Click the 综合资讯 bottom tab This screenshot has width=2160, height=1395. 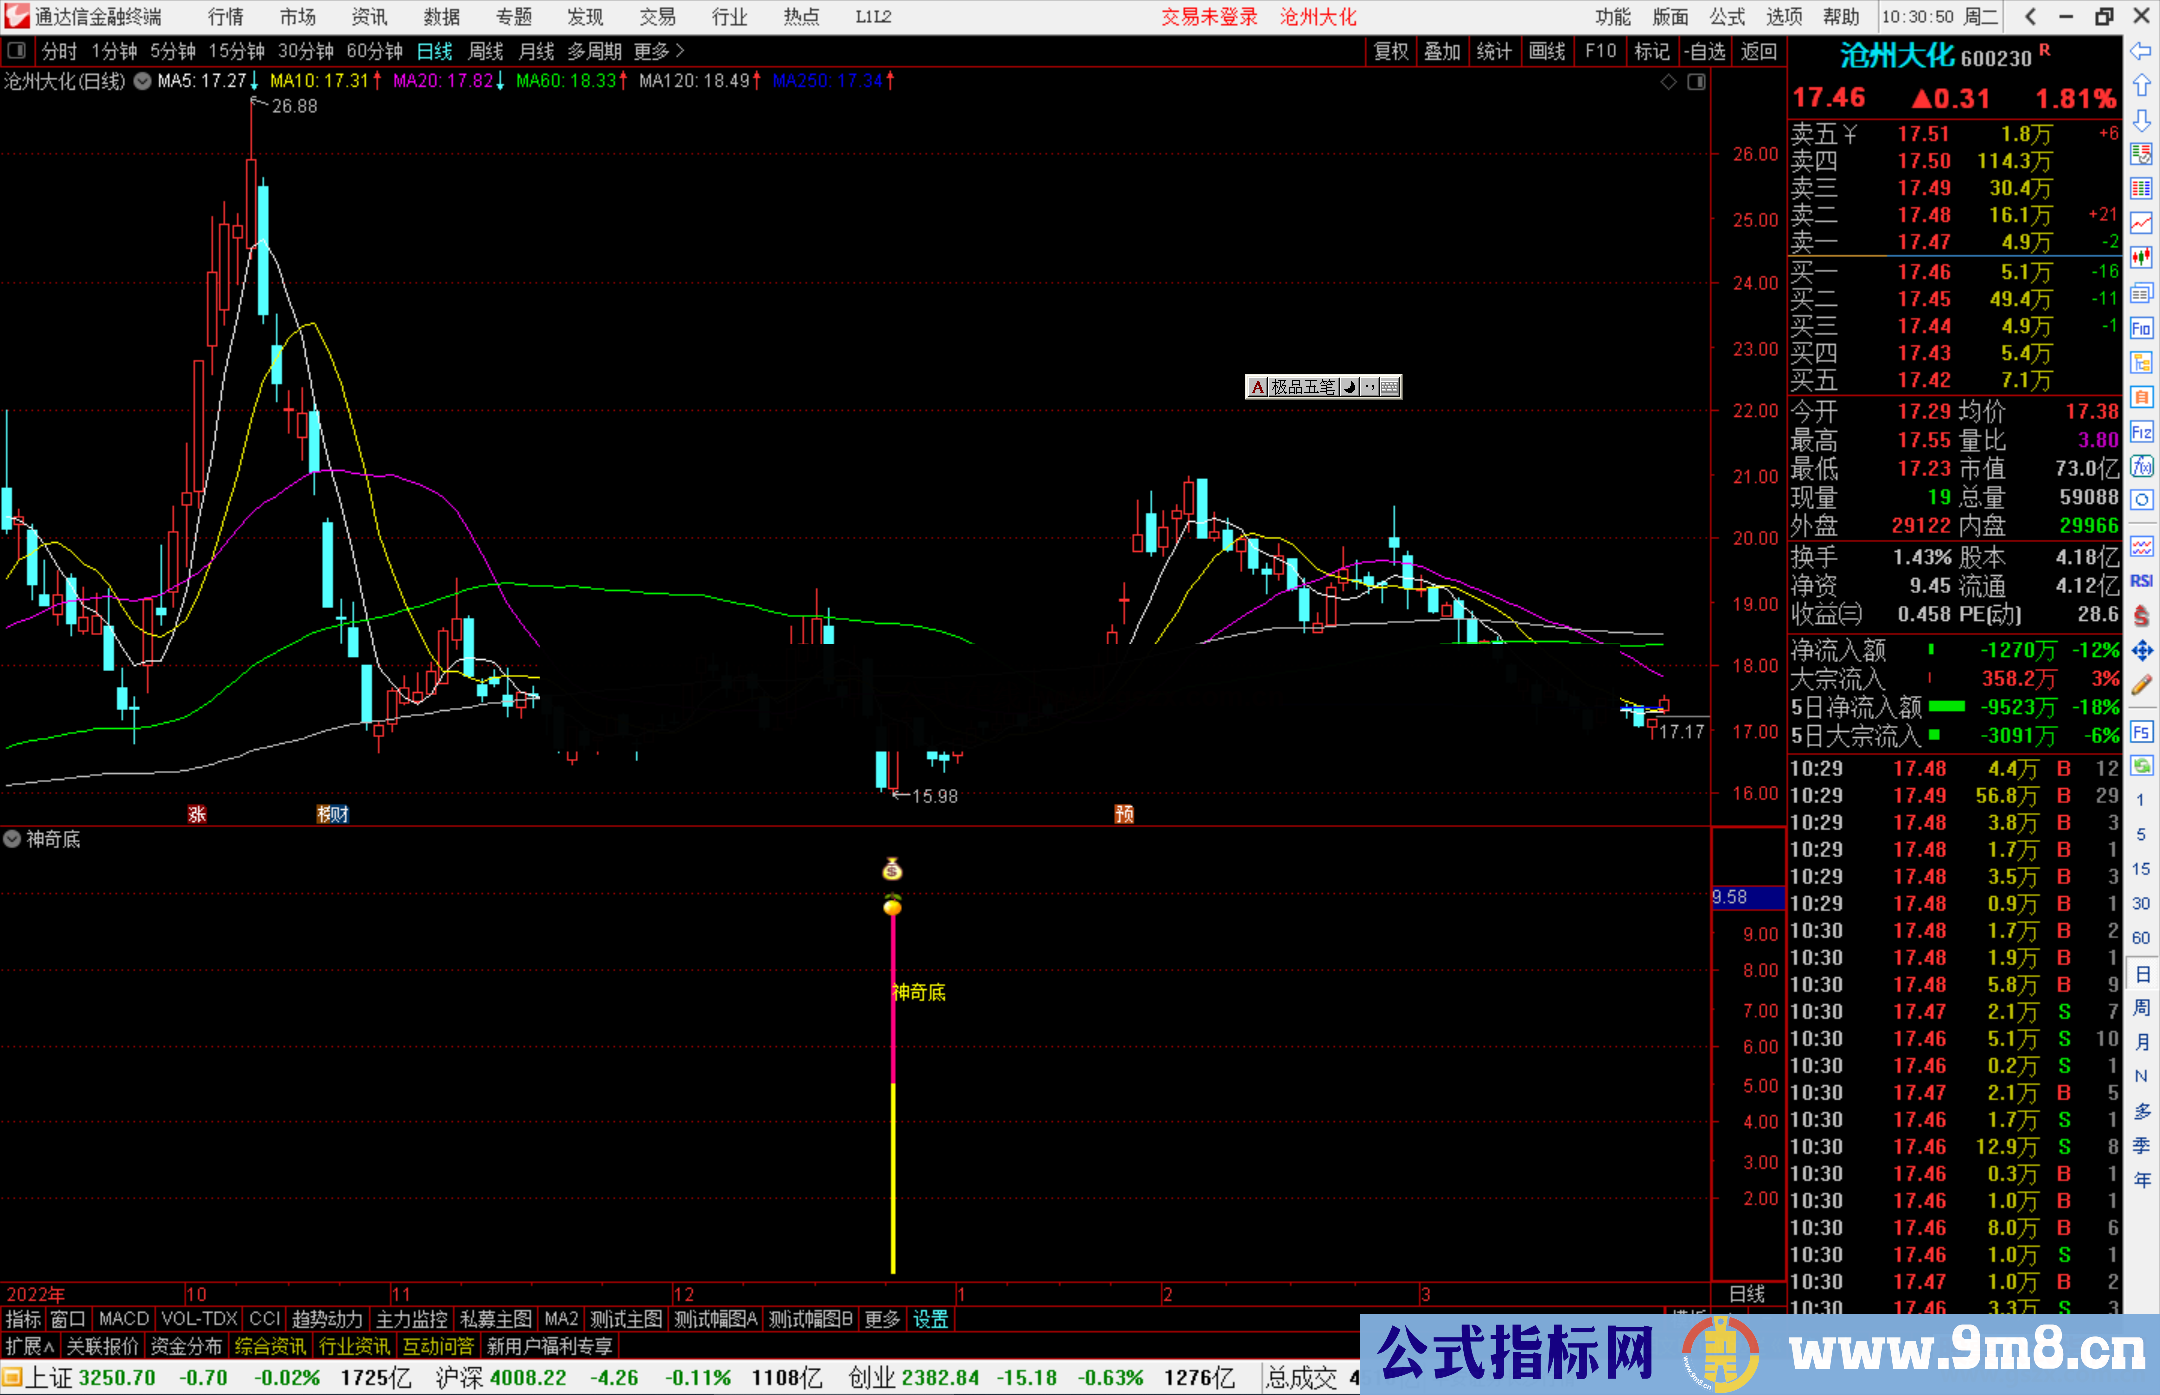click(x=271, y=1347)
